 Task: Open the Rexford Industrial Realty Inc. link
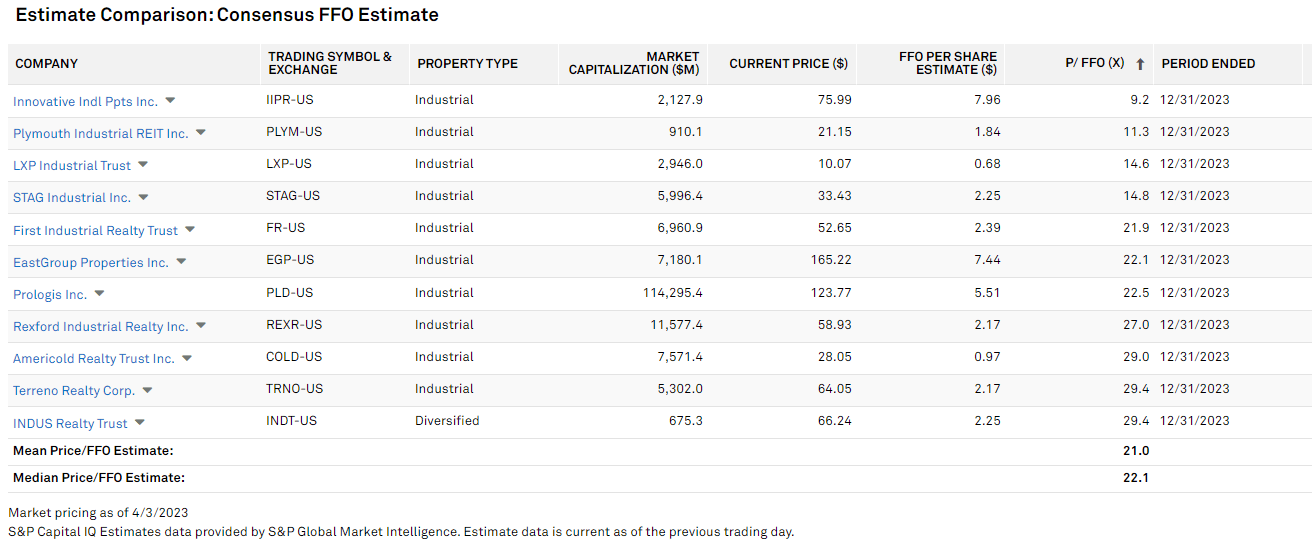click(x=100, y=327)
